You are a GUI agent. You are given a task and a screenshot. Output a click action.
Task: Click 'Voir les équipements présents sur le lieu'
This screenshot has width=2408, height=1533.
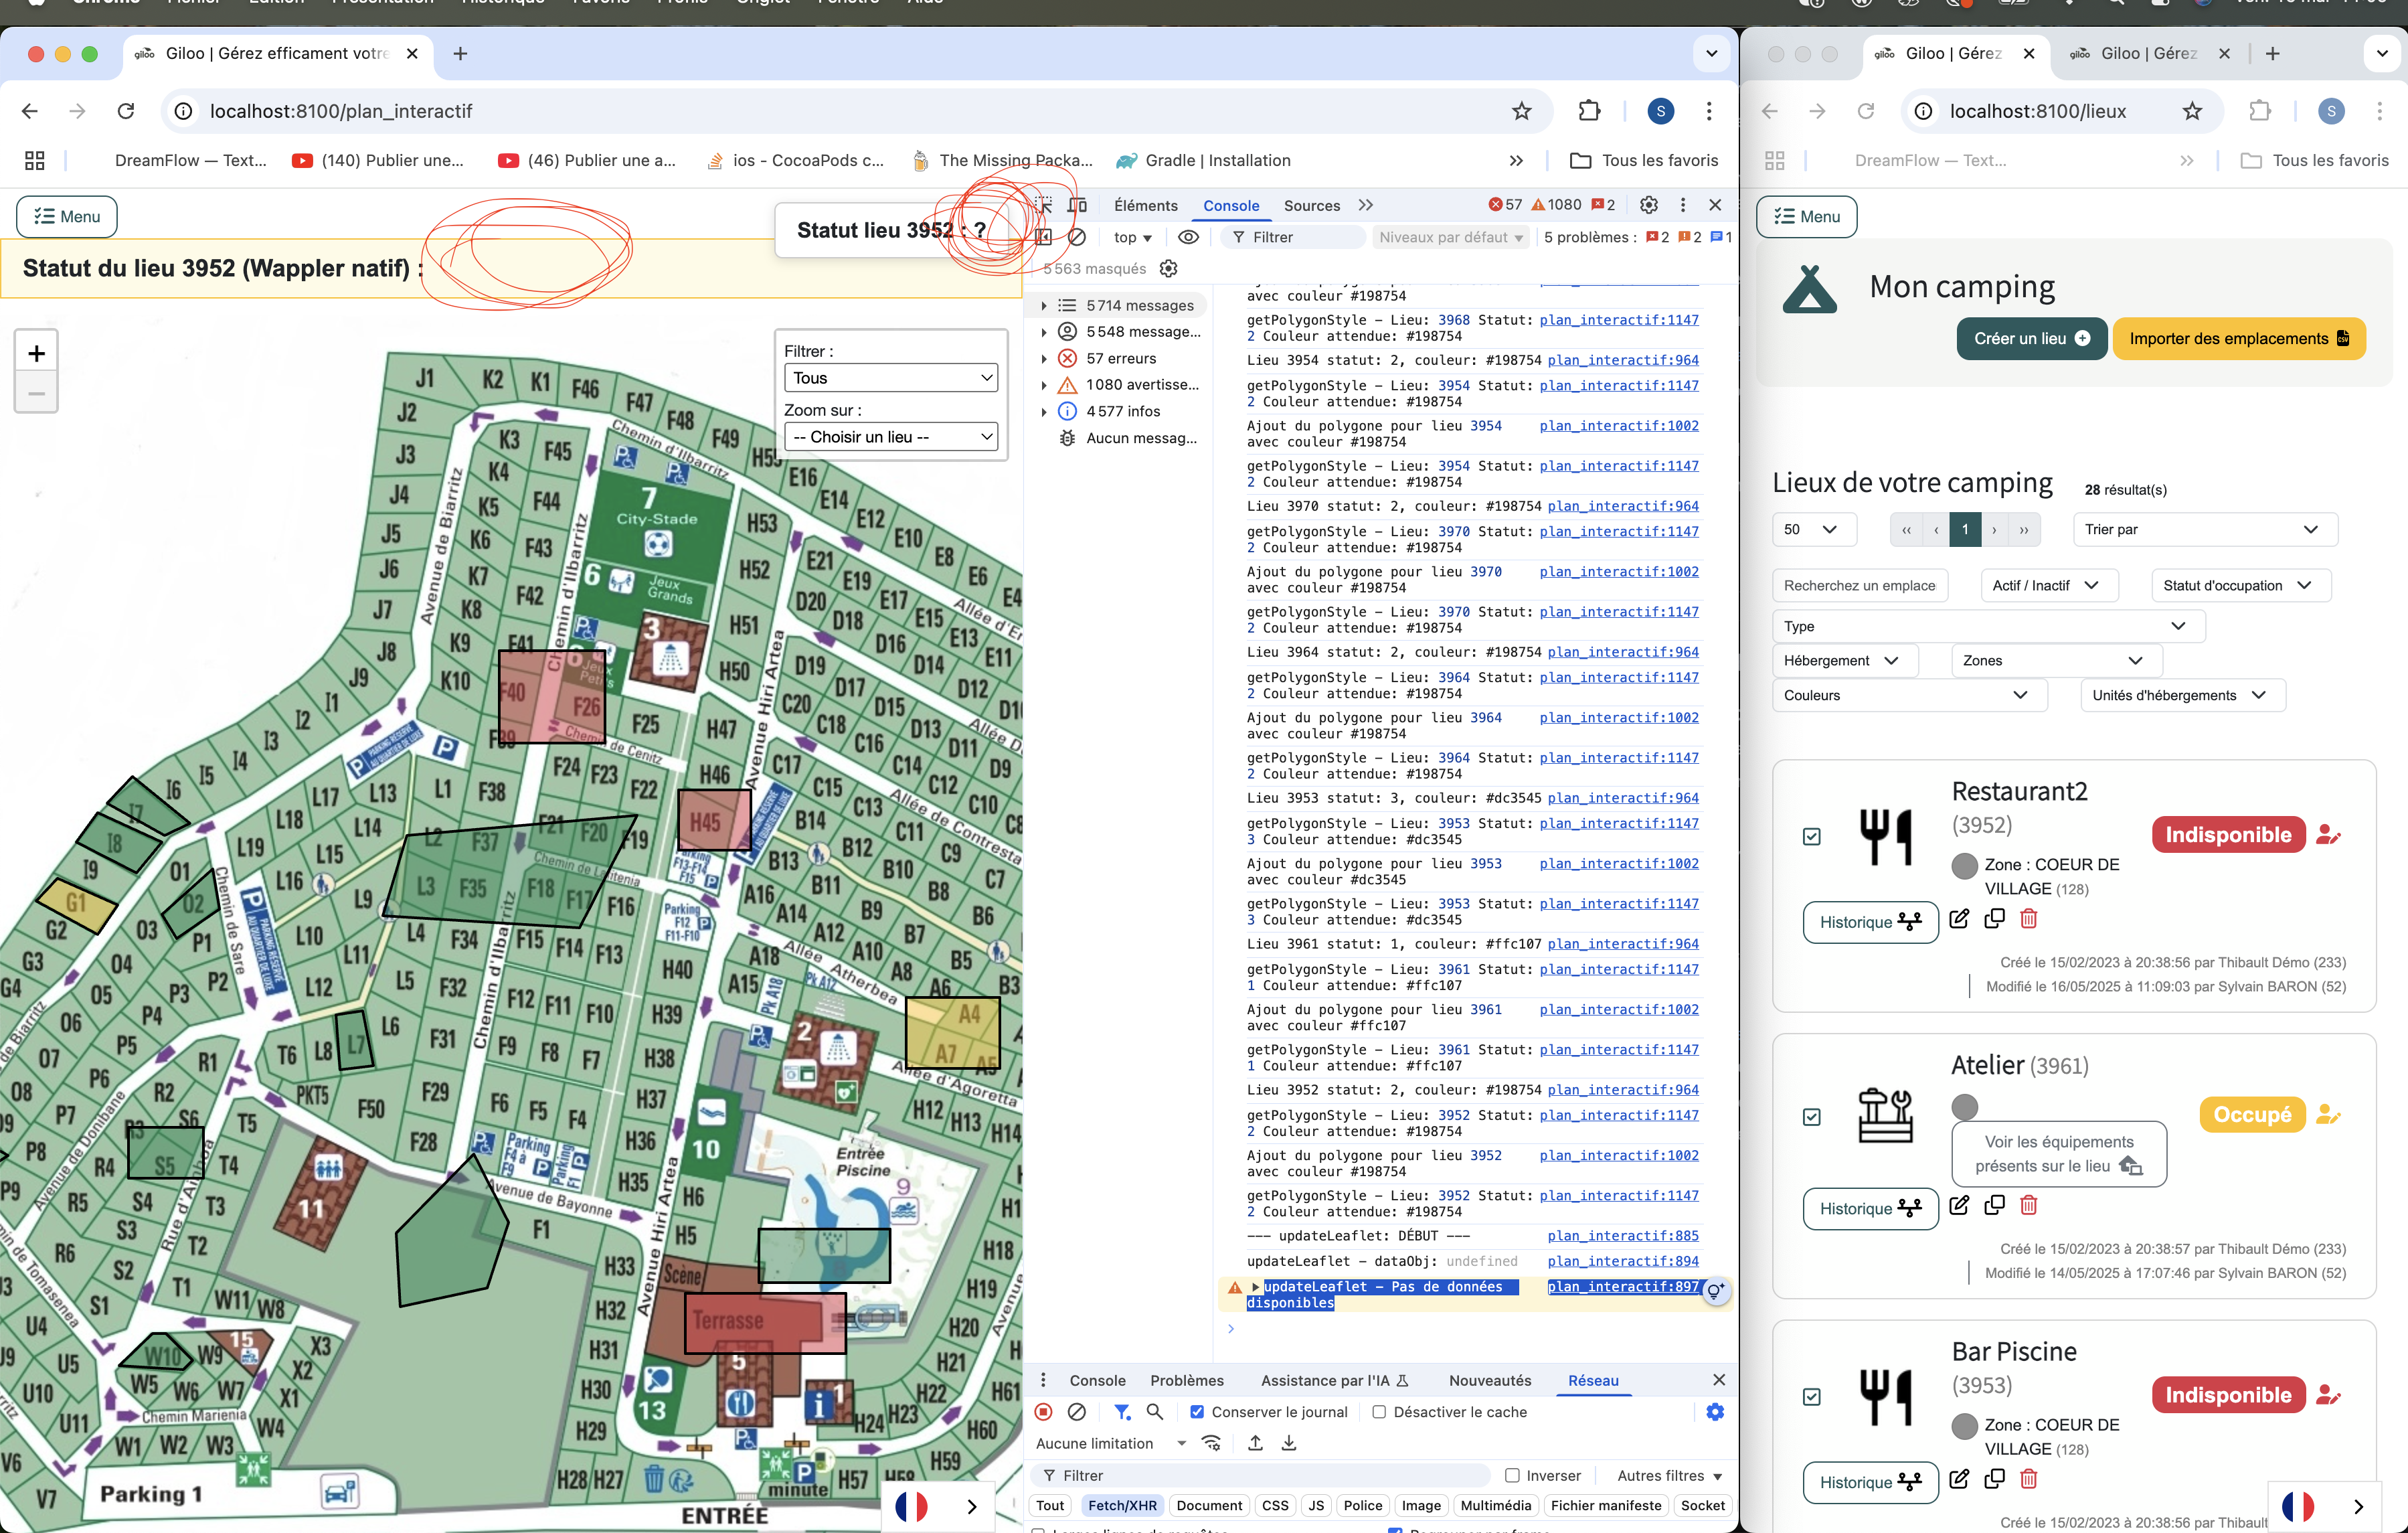(x=2059, y=1153)
